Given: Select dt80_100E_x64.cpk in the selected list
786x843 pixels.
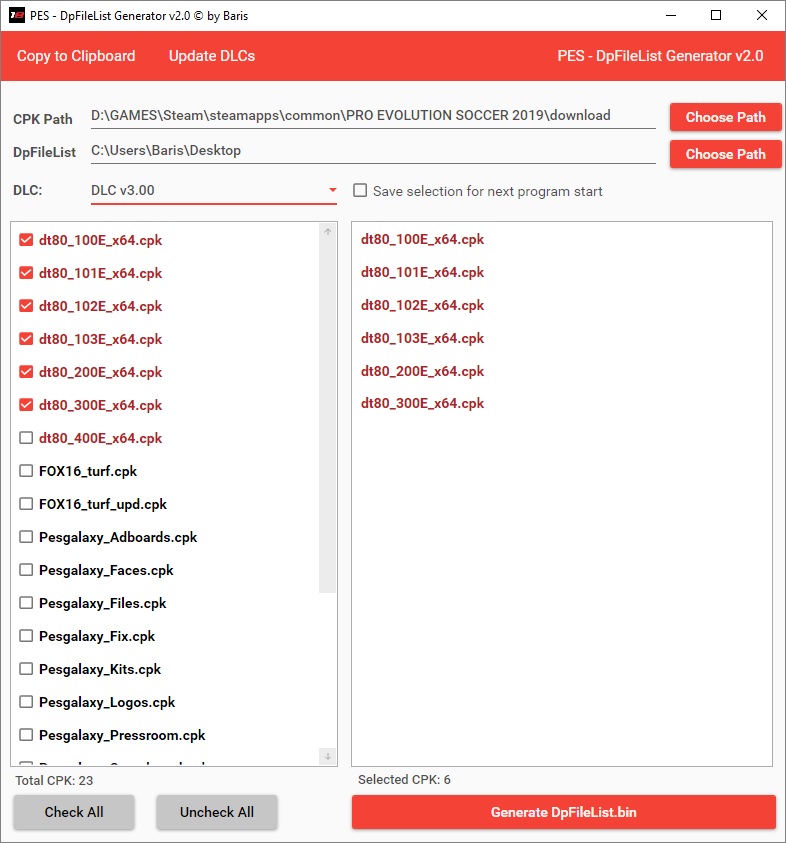Looking at the screenshot, I should pos(423,239).
